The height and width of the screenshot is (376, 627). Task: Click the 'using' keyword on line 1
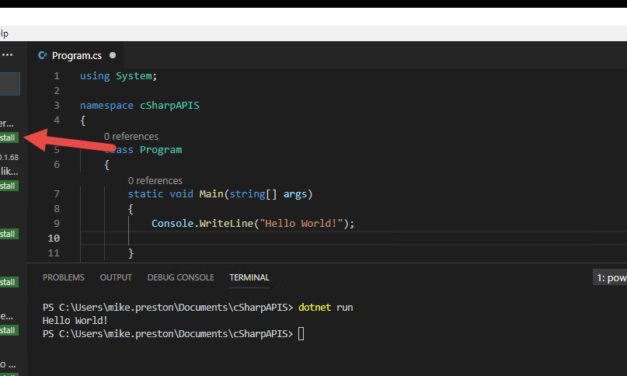point(94,76)
